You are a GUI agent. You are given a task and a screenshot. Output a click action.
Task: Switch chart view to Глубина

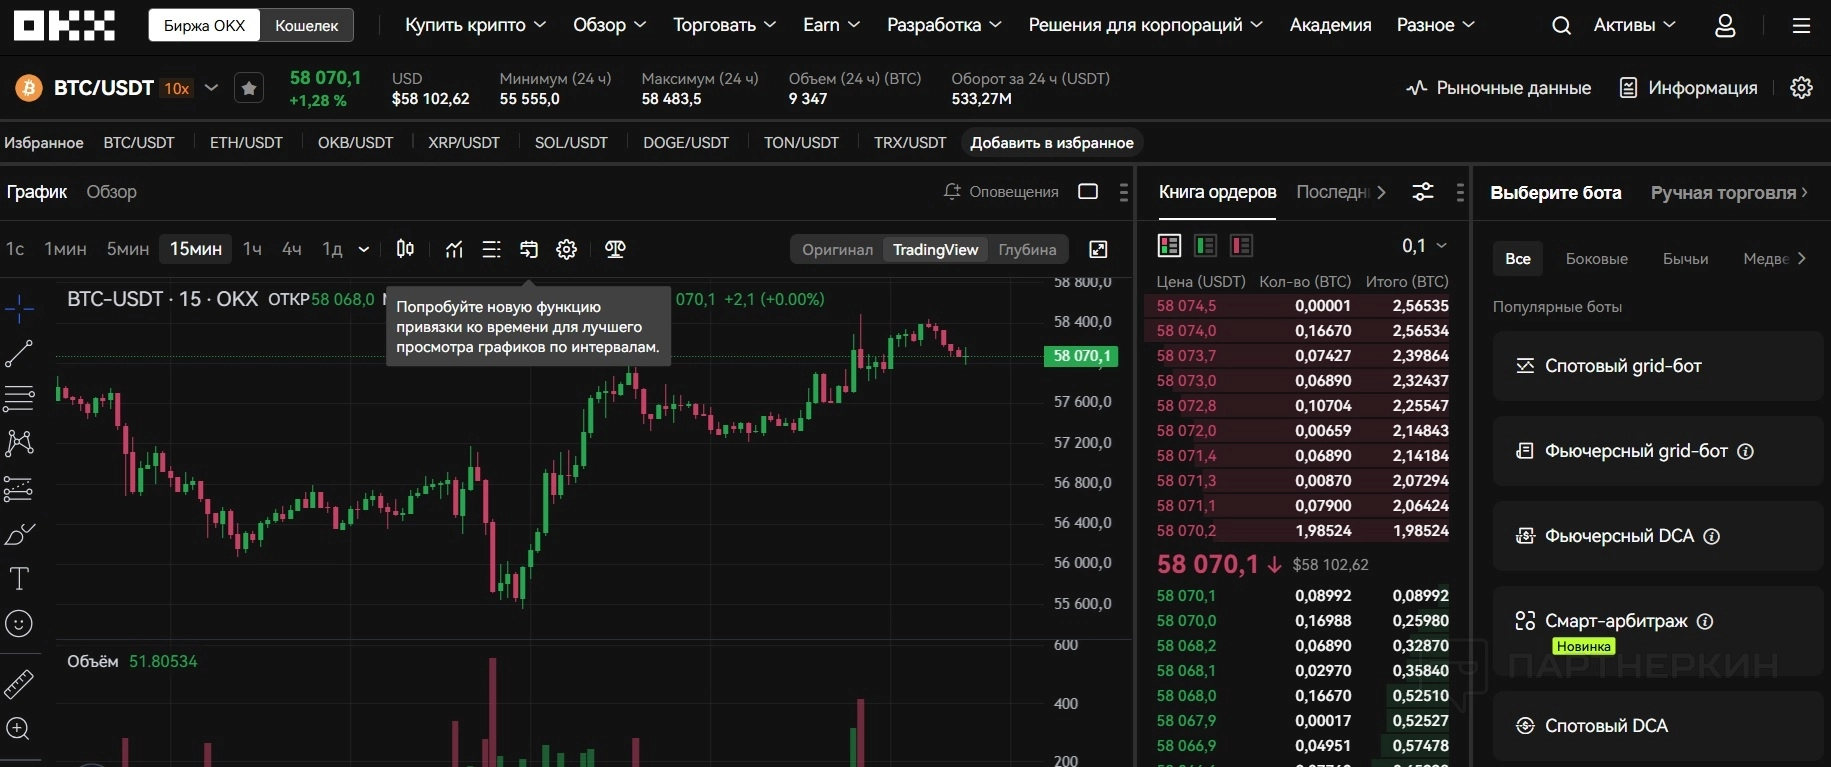1027,249
